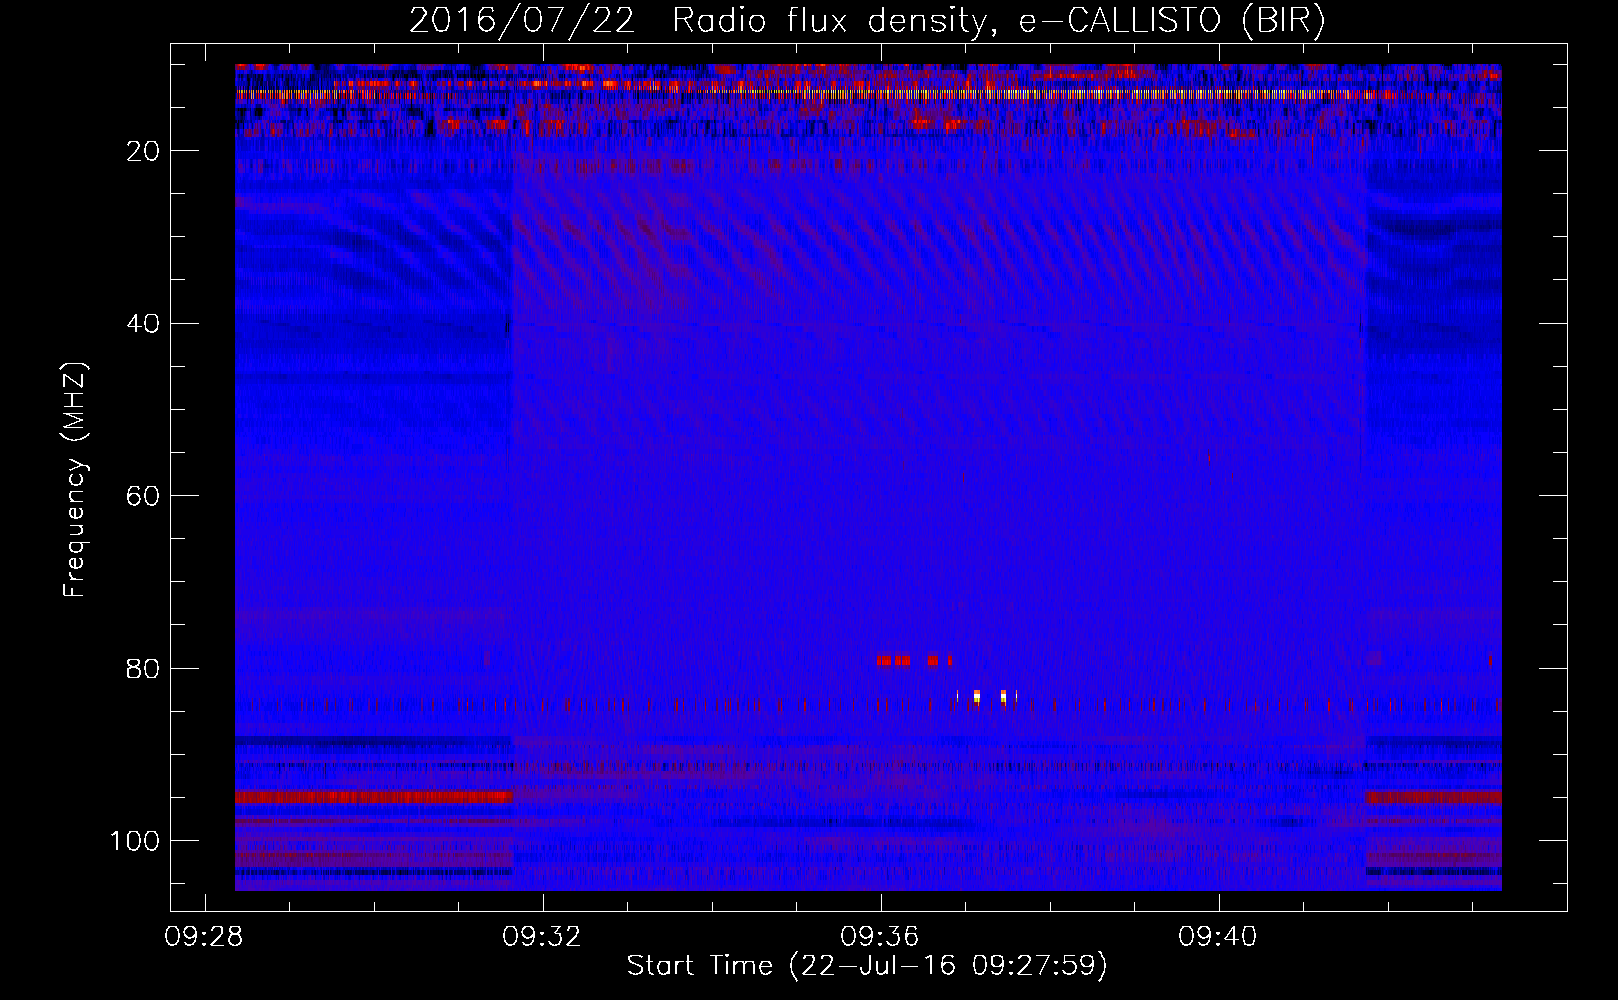Viewport: 1618px width, 1000px height.
Task: Click the 80 MHz axis tick label
Action: (x=143, y=668)
